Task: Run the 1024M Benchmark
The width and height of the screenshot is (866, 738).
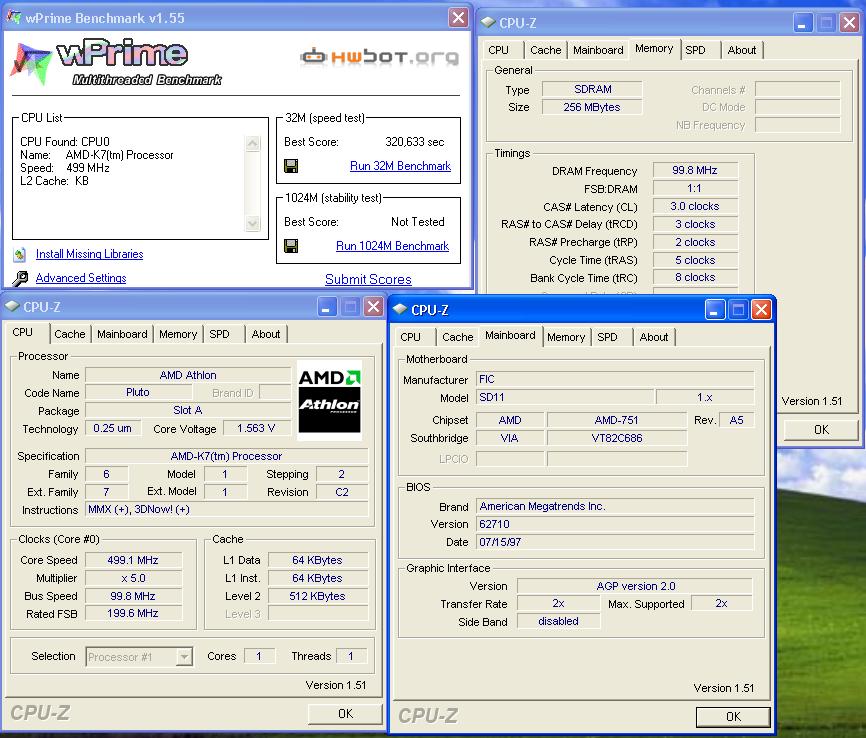Action: 392,246
